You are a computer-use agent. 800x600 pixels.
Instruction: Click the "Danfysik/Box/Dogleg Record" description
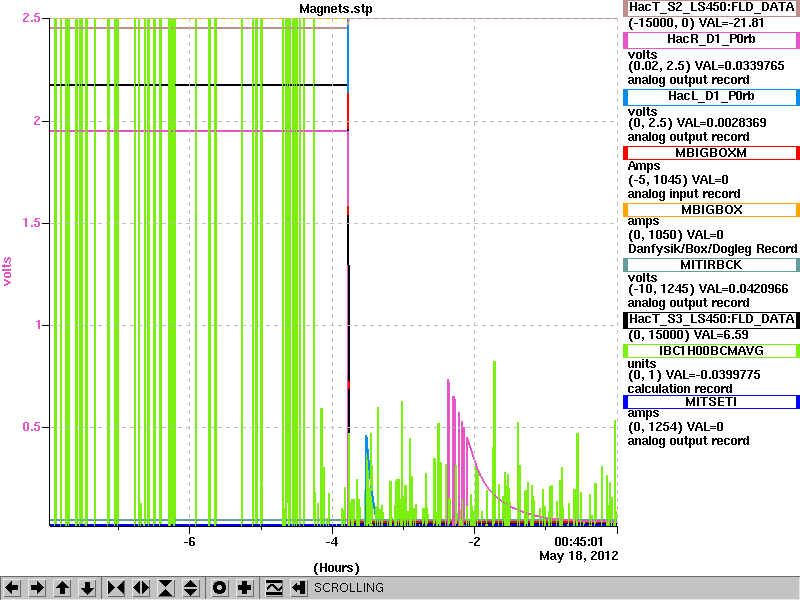pos(713,249)
